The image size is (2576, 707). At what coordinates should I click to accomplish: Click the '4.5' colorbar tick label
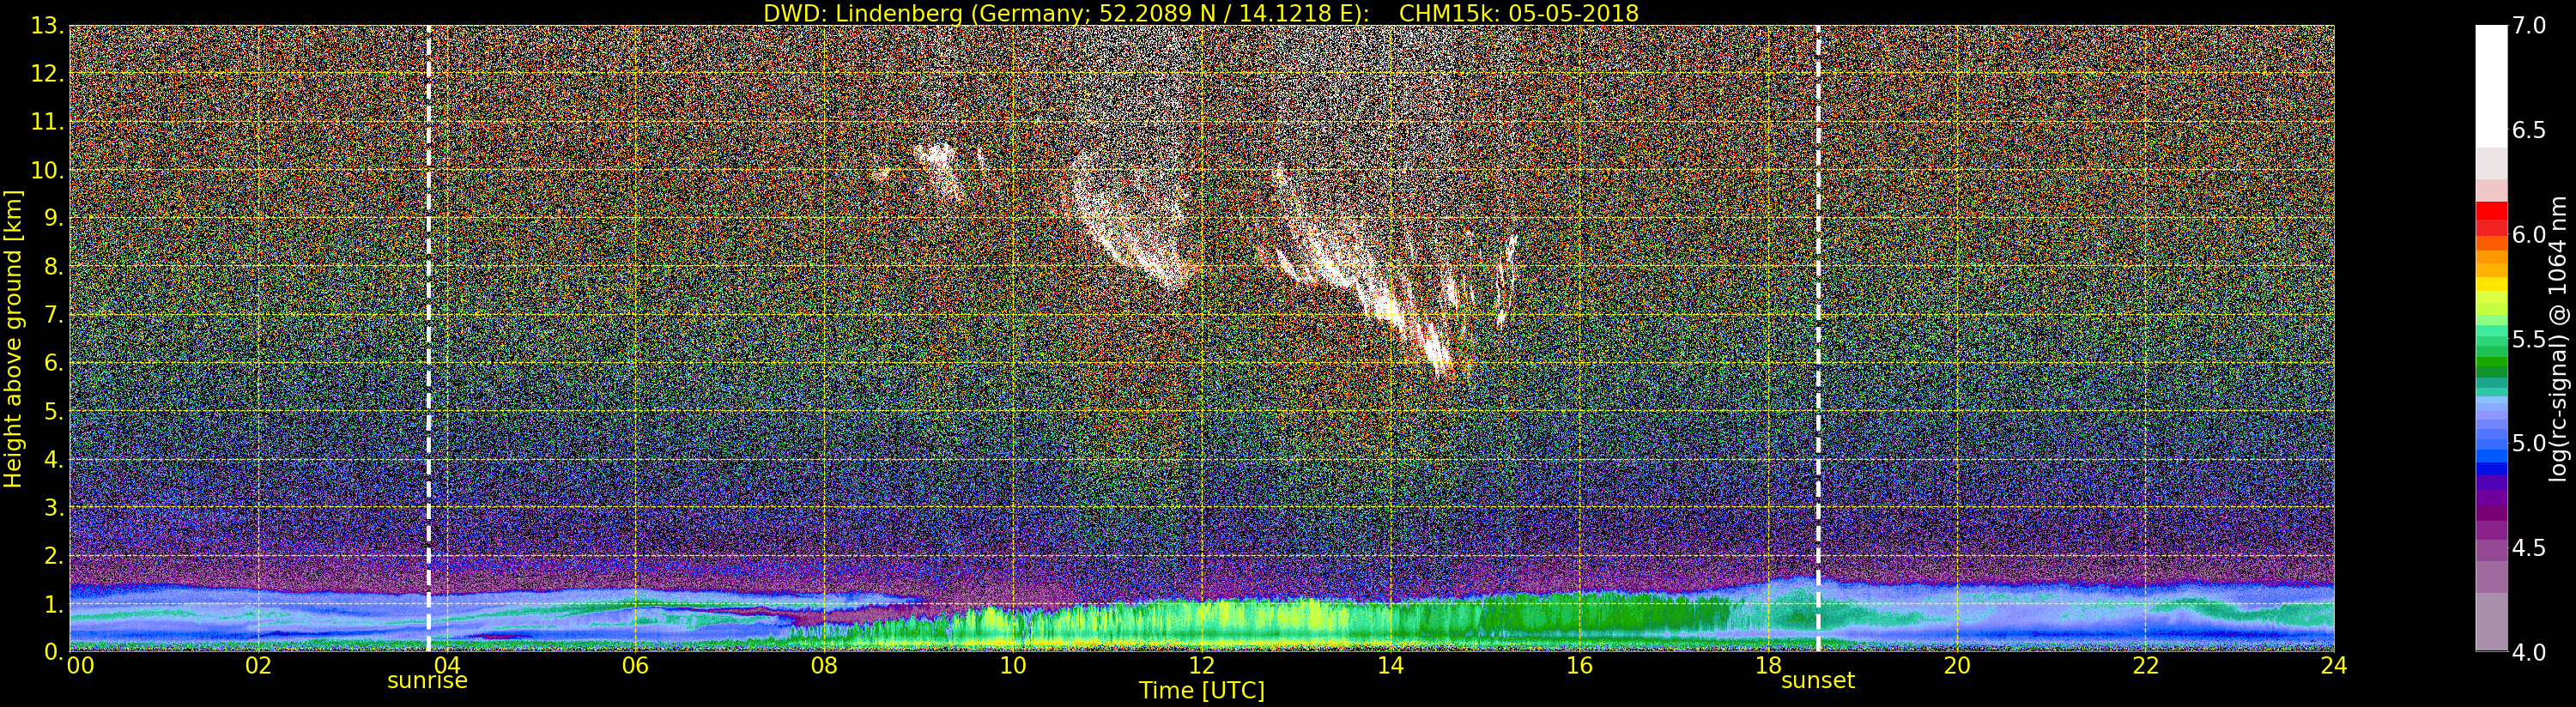(x=2529, y=547)
